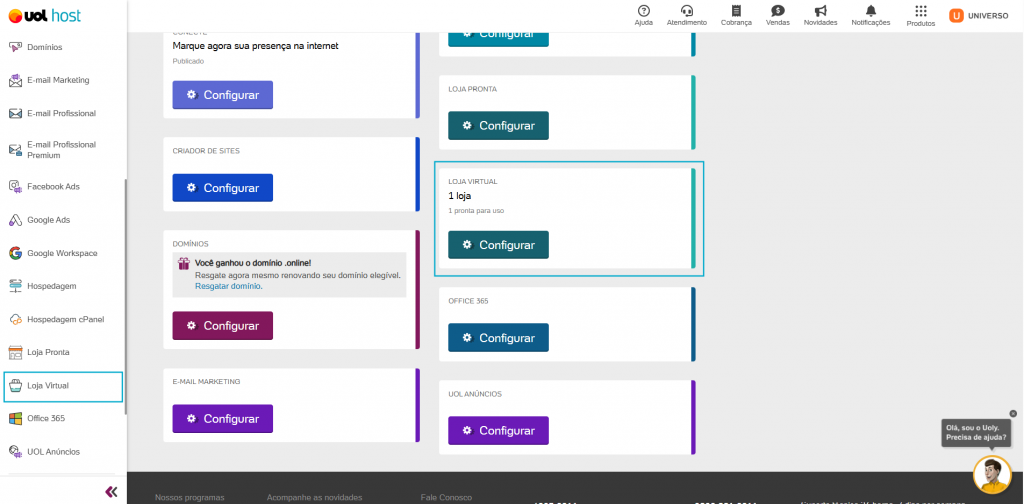Open the Notificações bell icon
Viewport: 1024px width, 504px height.
tap(871, 10)
